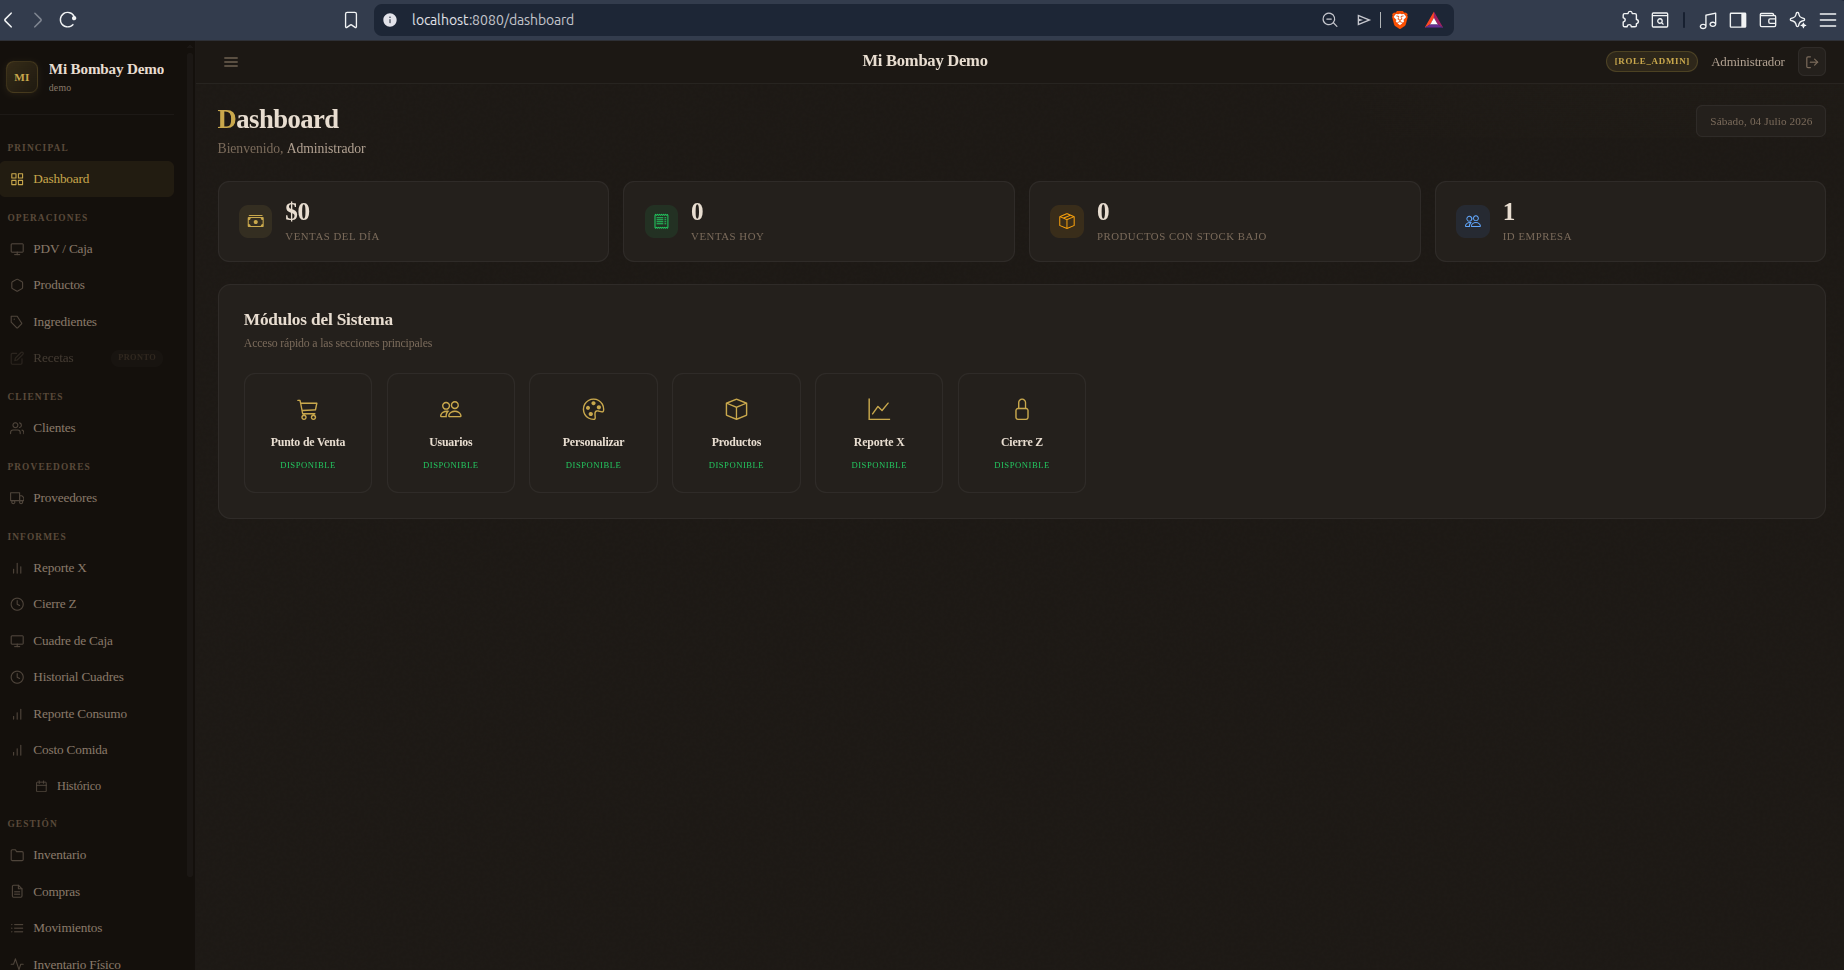This screenshot has width=1844, height=970.
Task: Open the Cierre Z lock module card
Action: click(x=1022, y=433)
